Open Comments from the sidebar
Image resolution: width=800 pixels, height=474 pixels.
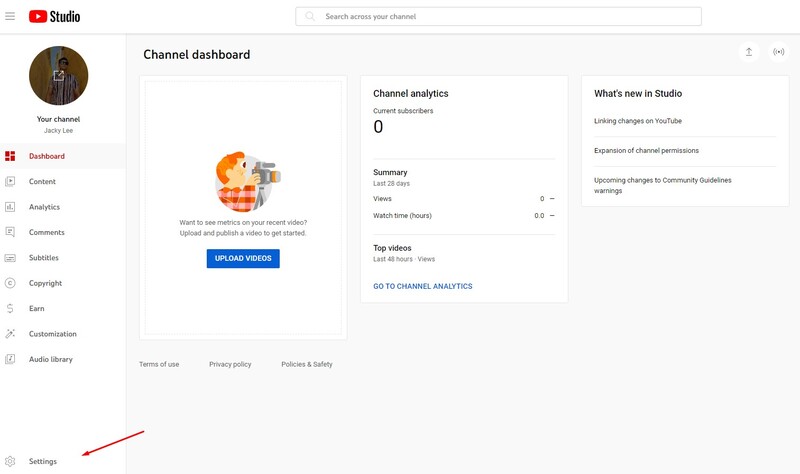(46, 232)
